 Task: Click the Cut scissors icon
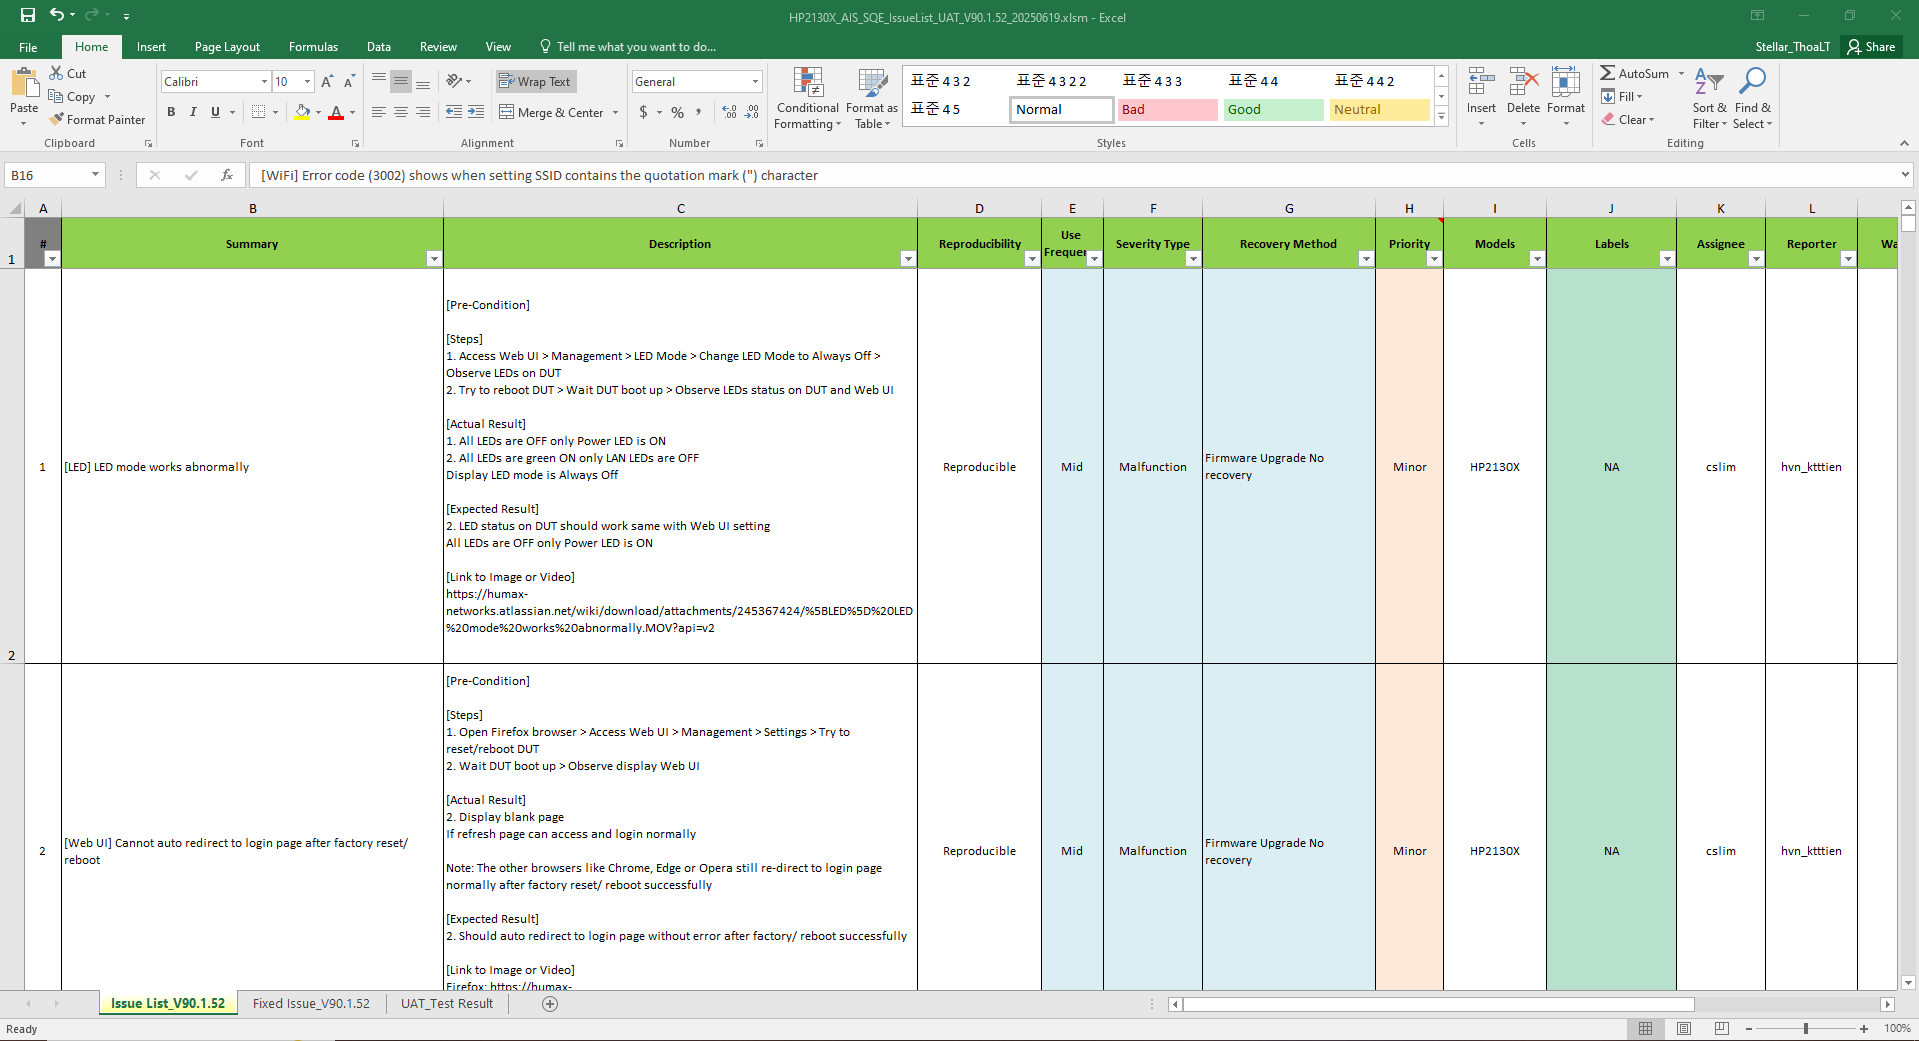(56, 73)
